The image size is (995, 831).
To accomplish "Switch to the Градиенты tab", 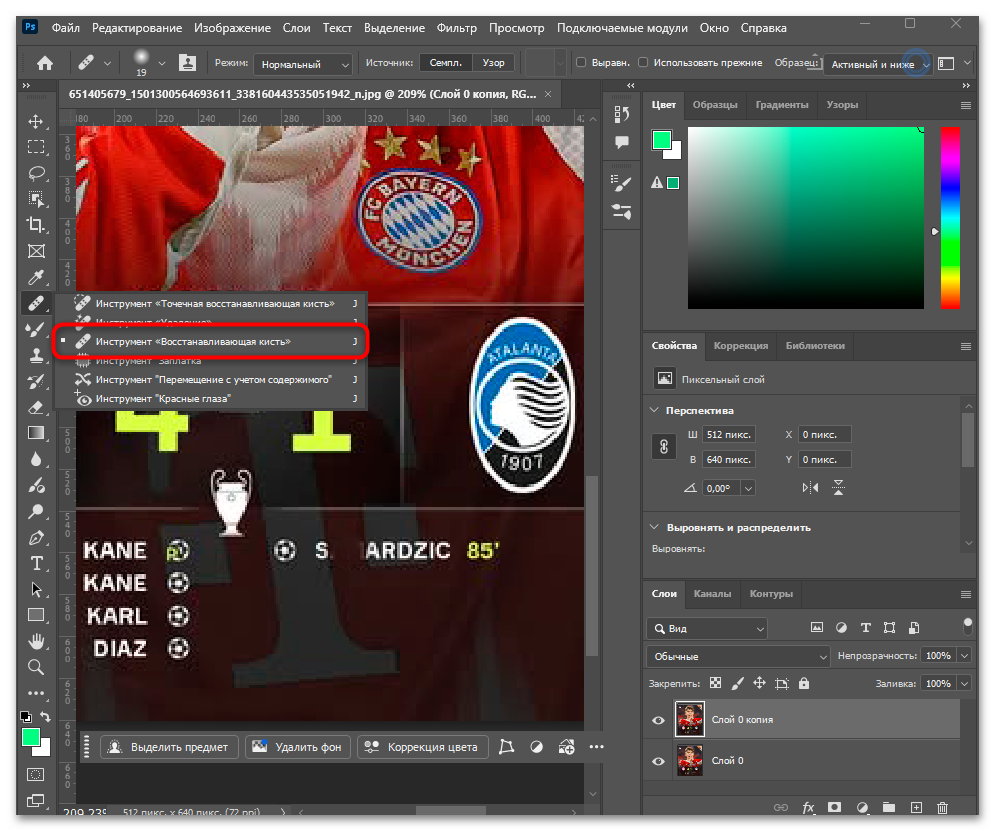I will (782, 105).
